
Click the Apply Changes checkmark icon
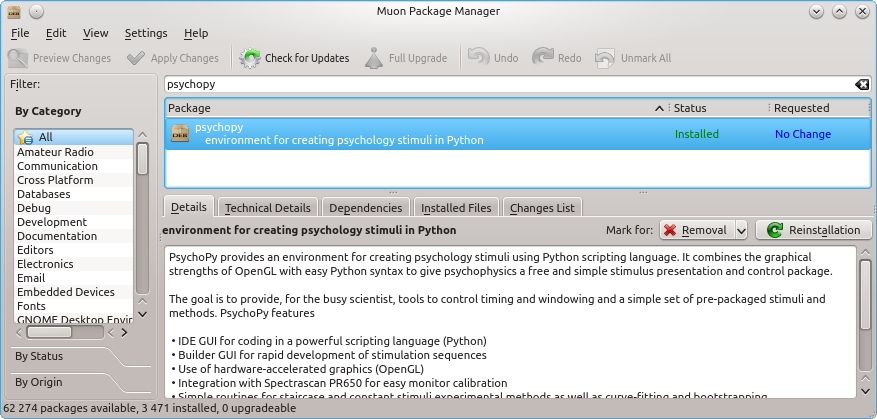135,58
